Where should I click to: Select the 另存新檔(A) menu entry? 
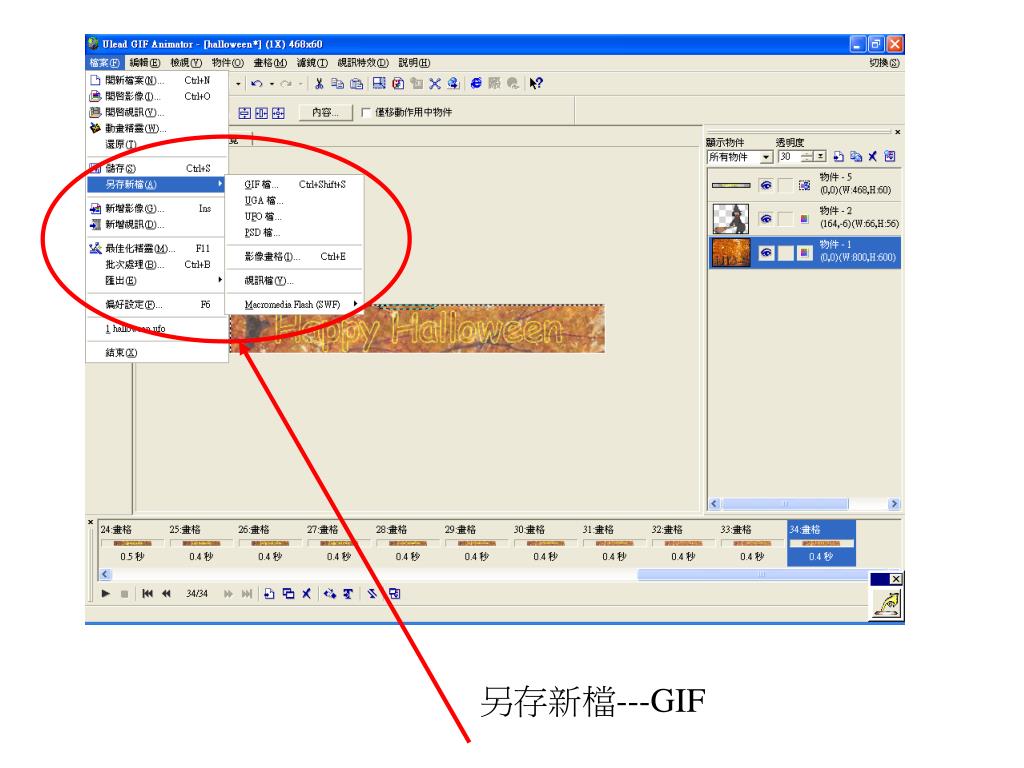coord(157,185)
